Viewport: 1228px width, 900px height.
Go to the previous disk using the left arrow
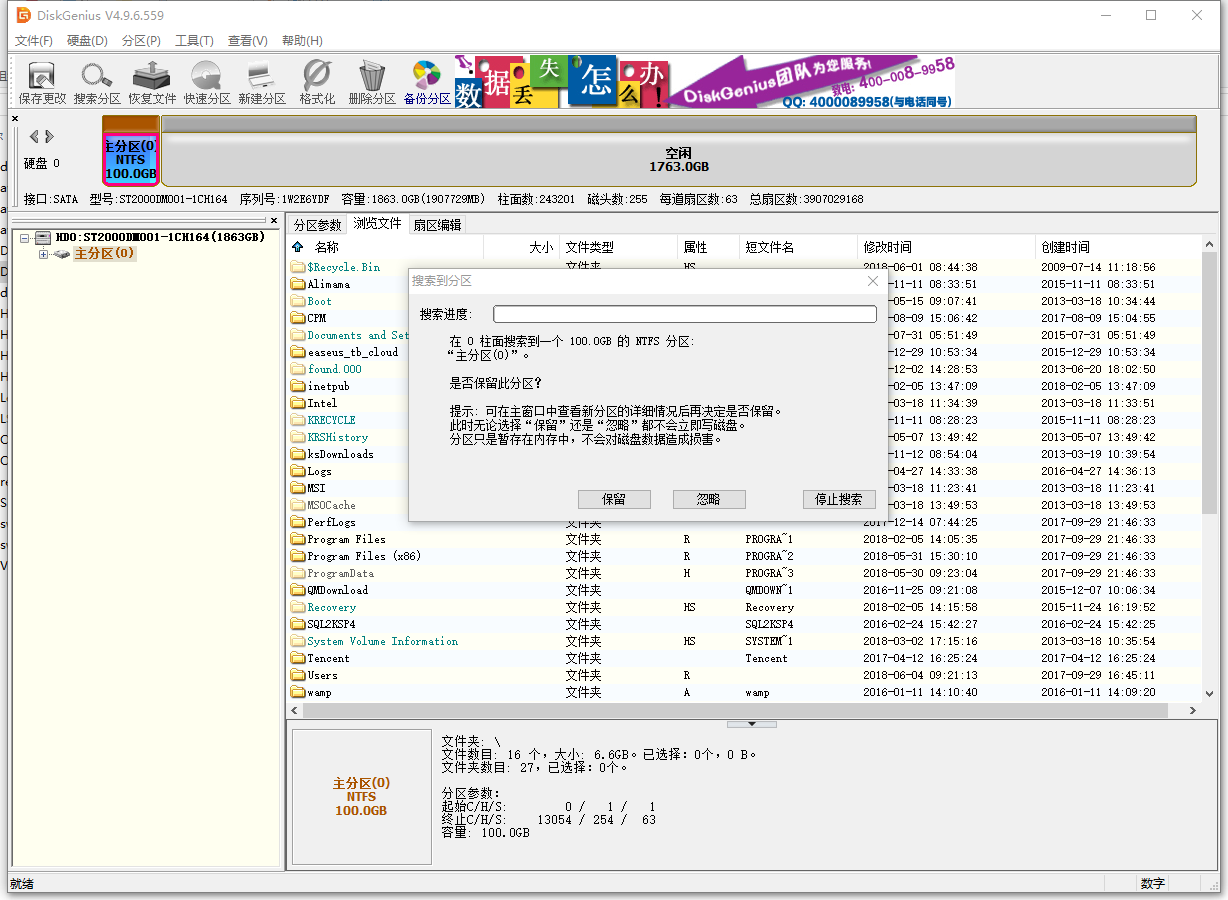click(34, 136)
